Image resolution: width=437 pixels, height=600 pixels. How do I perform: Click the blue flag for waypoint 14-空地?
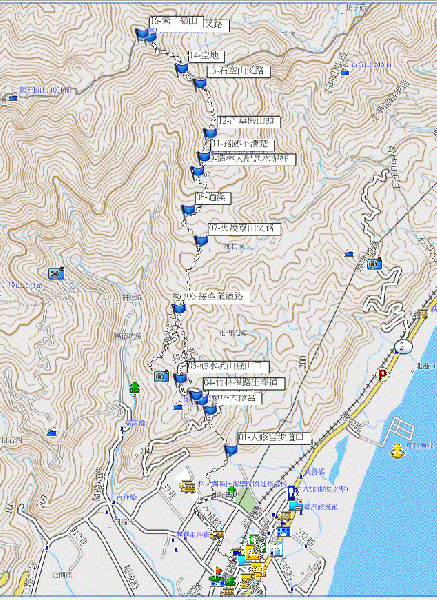pyautogui.click(x=182, y=69)
